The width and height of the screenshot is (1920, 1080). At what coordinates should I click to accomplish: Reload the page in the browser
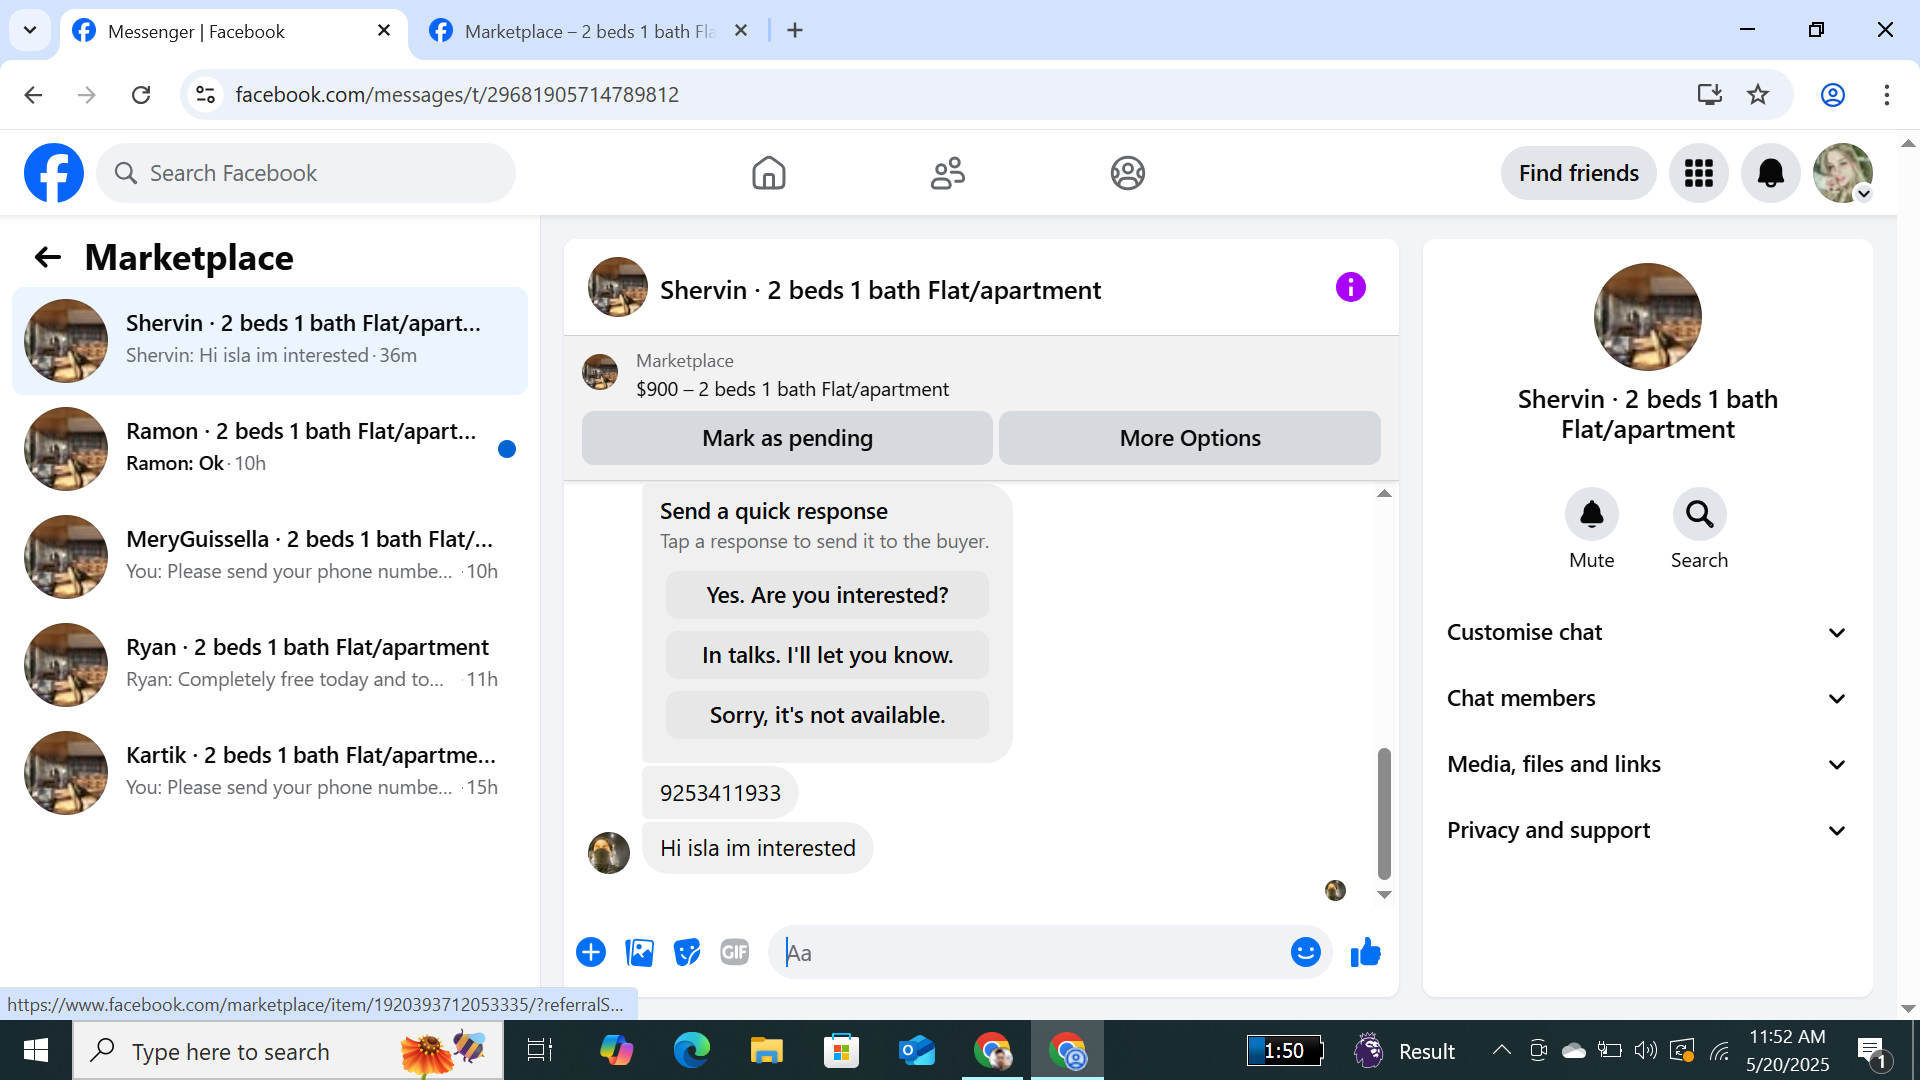[x=141, y=95]
